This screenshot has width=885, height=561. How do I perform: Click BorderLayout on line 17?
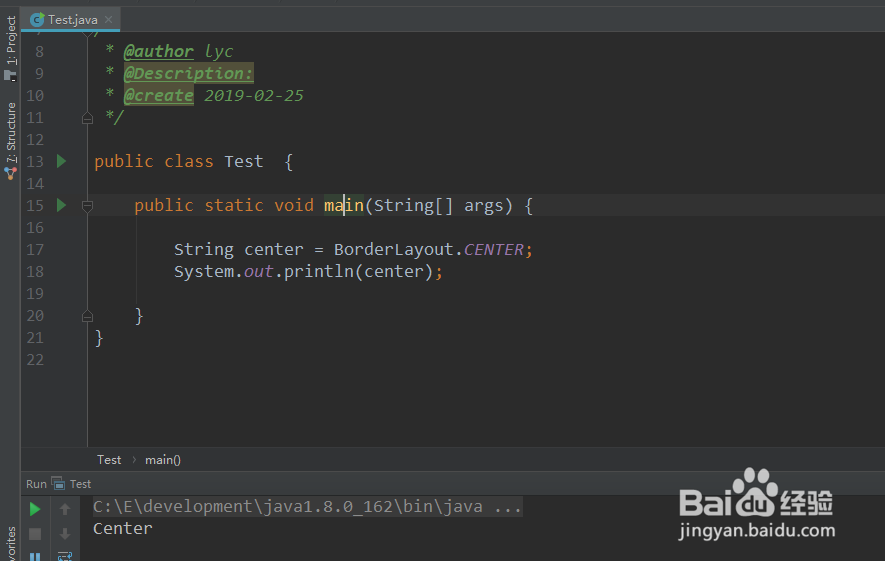(393, 249)
